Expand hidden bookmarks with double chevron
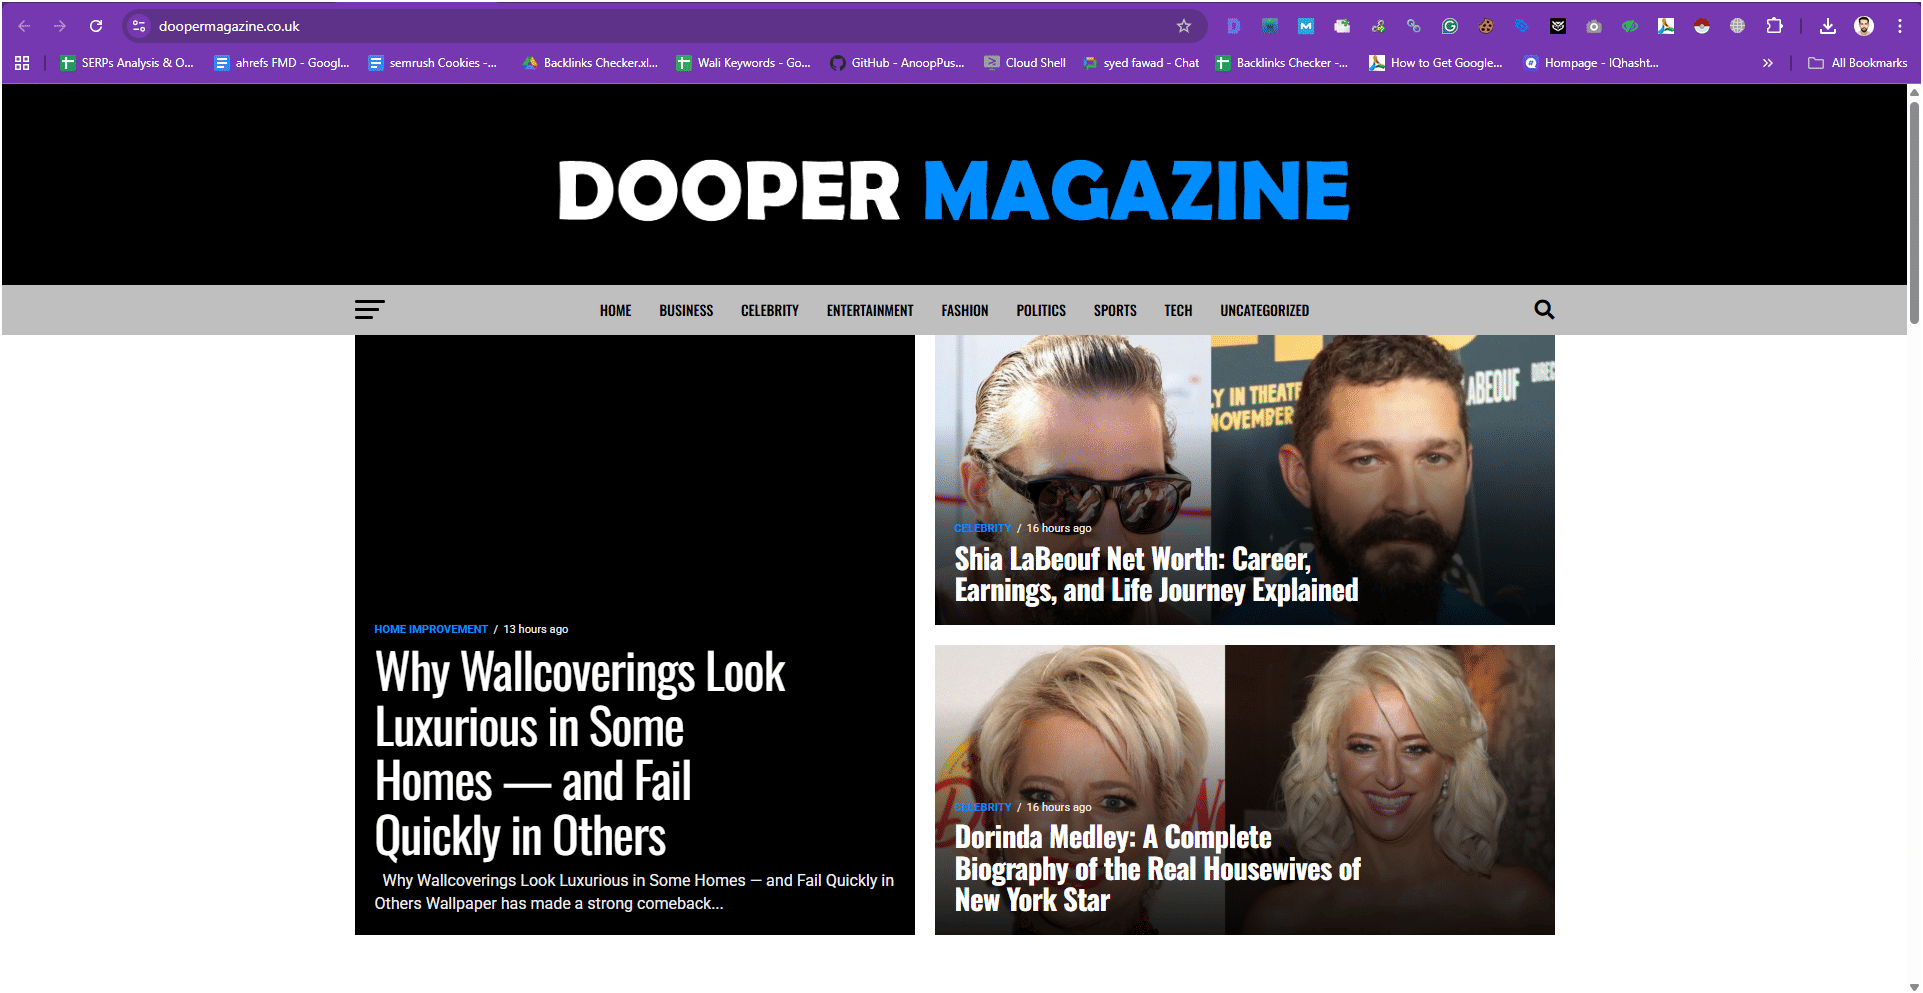1923x993 pixels. click(1768, 63)
